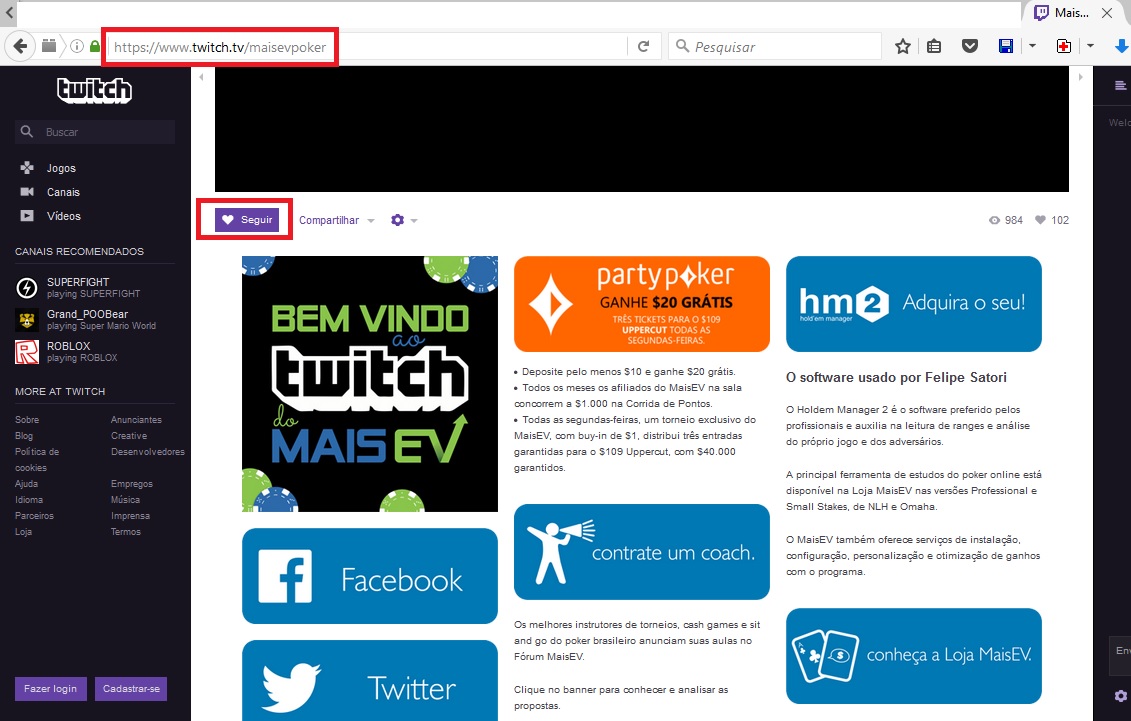The image size is (1131, 721).
Task: Open downloads with the blue arrow icon
Action: [1122, 46]
